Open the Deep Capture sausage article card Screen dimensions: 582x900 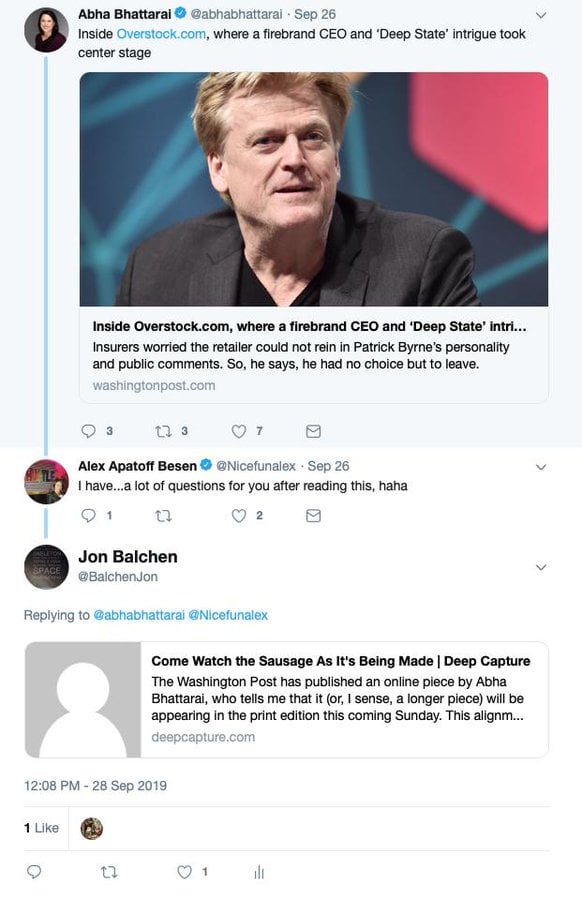[286, 700]
